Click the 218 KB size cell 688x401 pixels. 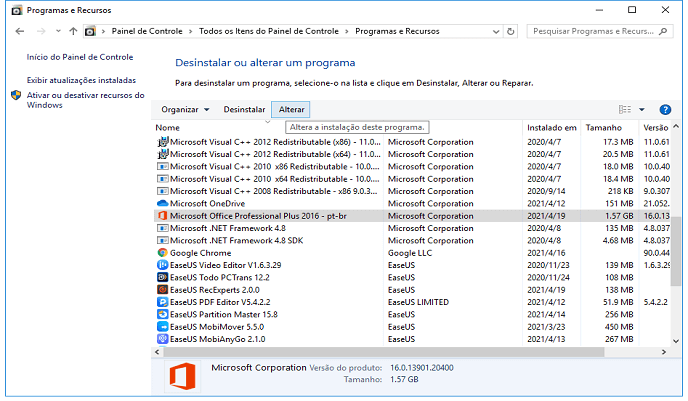(x=620, y=191)
